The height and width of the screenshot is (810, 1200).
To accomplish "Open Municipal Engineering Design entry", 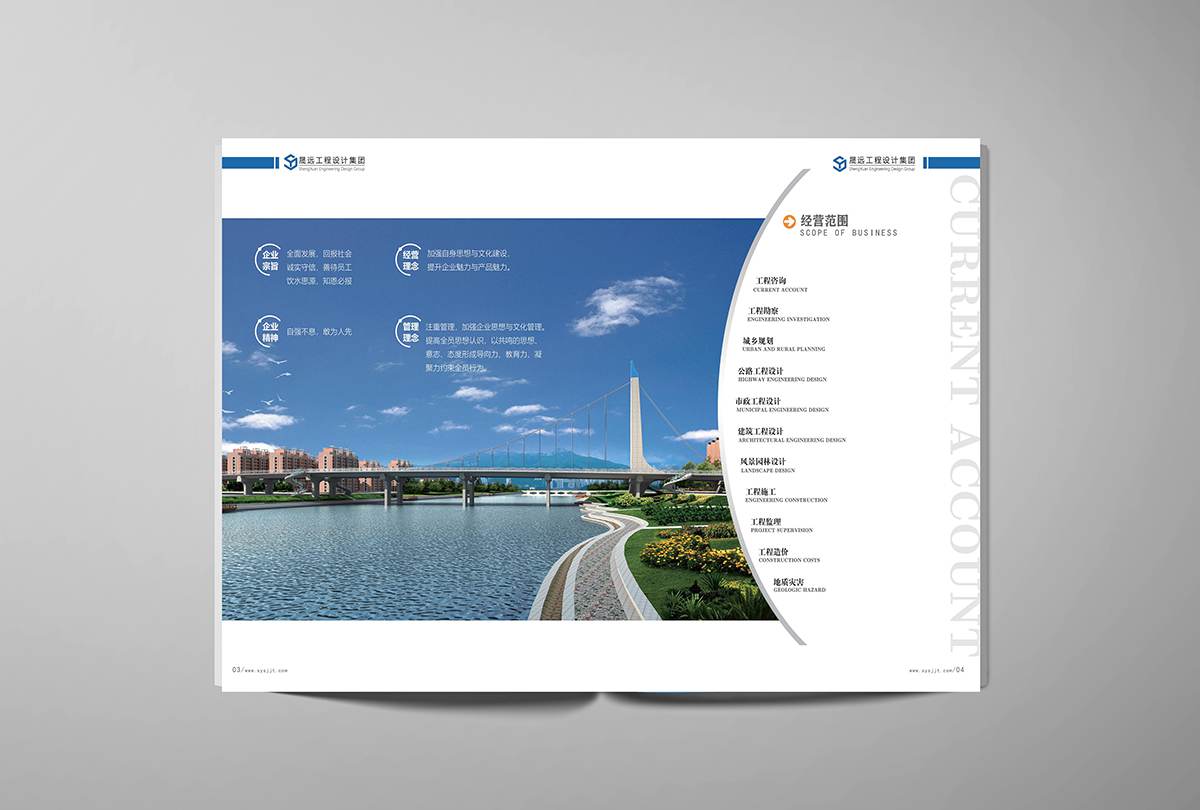I will [781, 404].
